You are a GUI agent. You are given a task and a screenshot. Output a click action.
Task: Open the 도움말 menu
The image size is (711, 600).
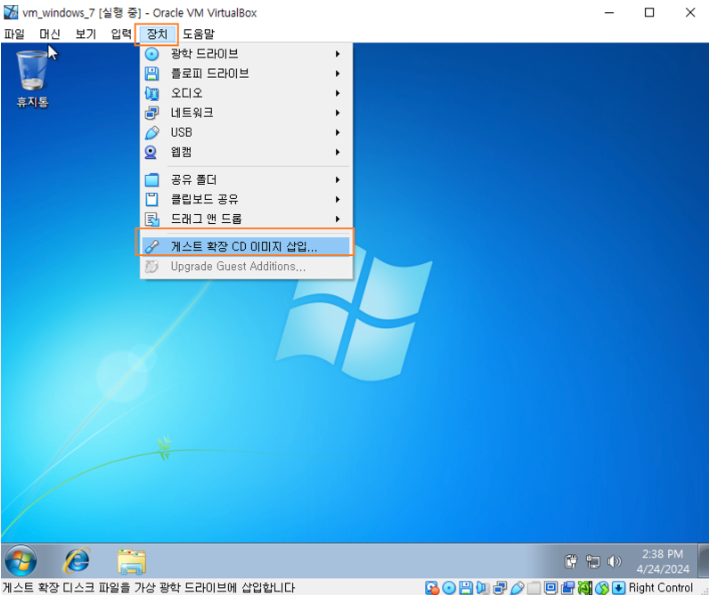(198, 34)
